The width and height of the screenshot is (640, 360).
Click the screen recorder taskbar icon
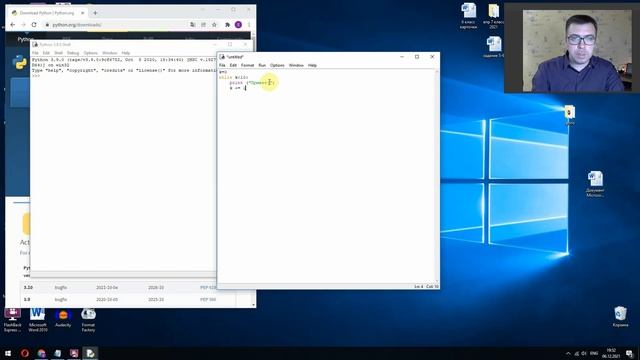pos(74,353)
